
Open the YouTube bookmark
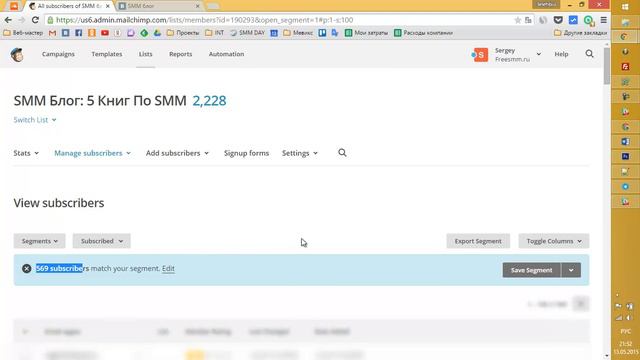(x=105, y=33)
